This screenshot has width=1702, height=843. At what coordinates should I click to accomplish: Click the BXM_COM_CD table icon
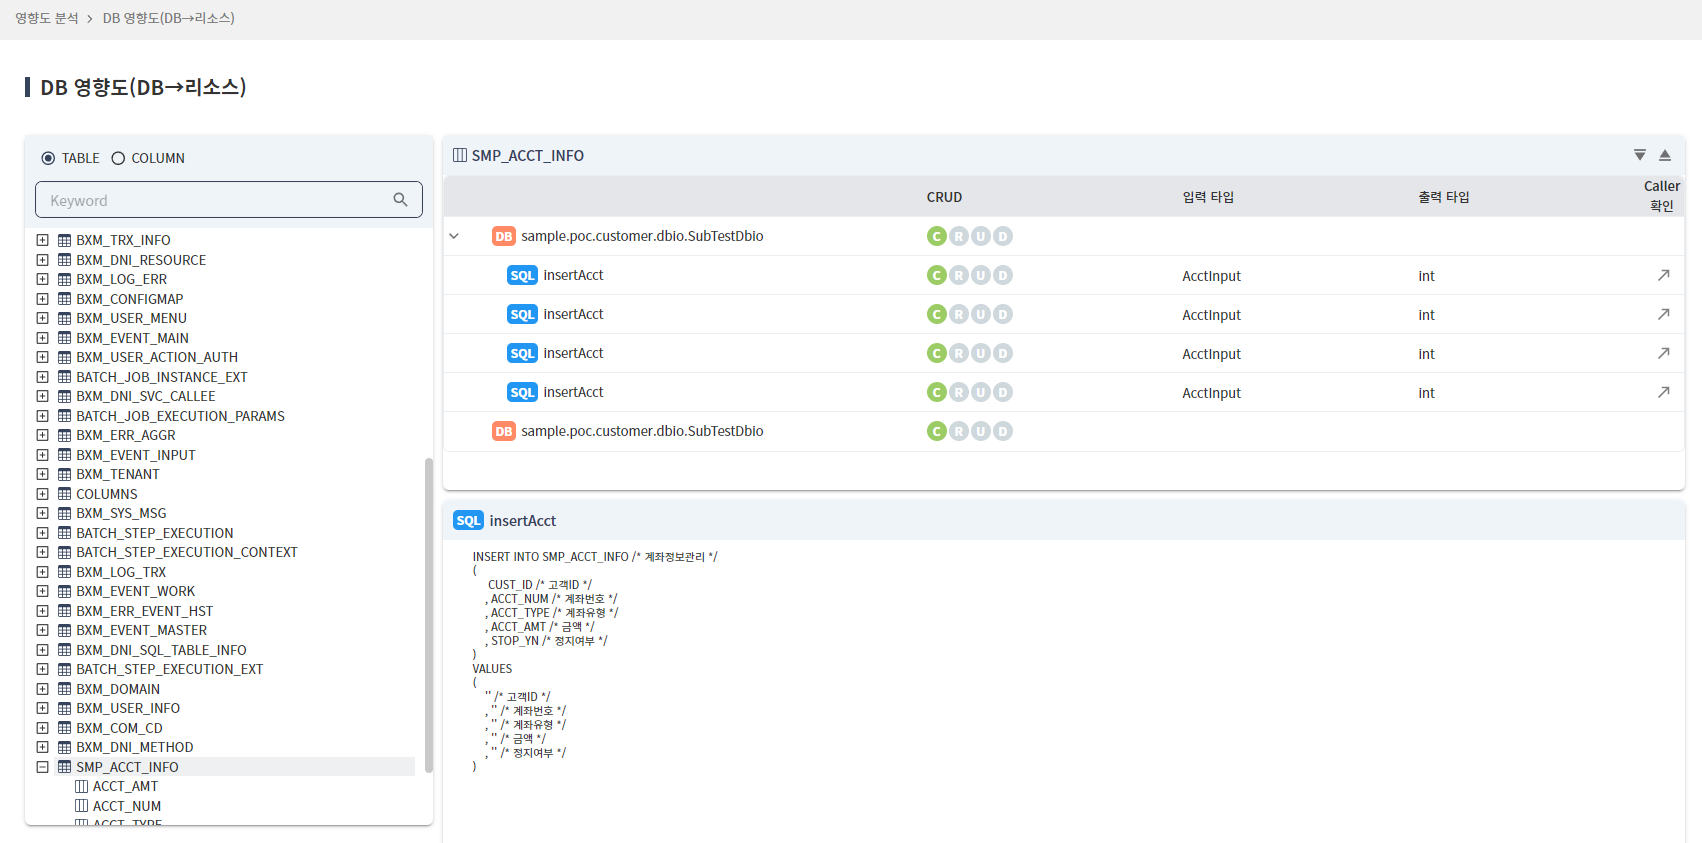pyautogui.click(x=64, y=728)
